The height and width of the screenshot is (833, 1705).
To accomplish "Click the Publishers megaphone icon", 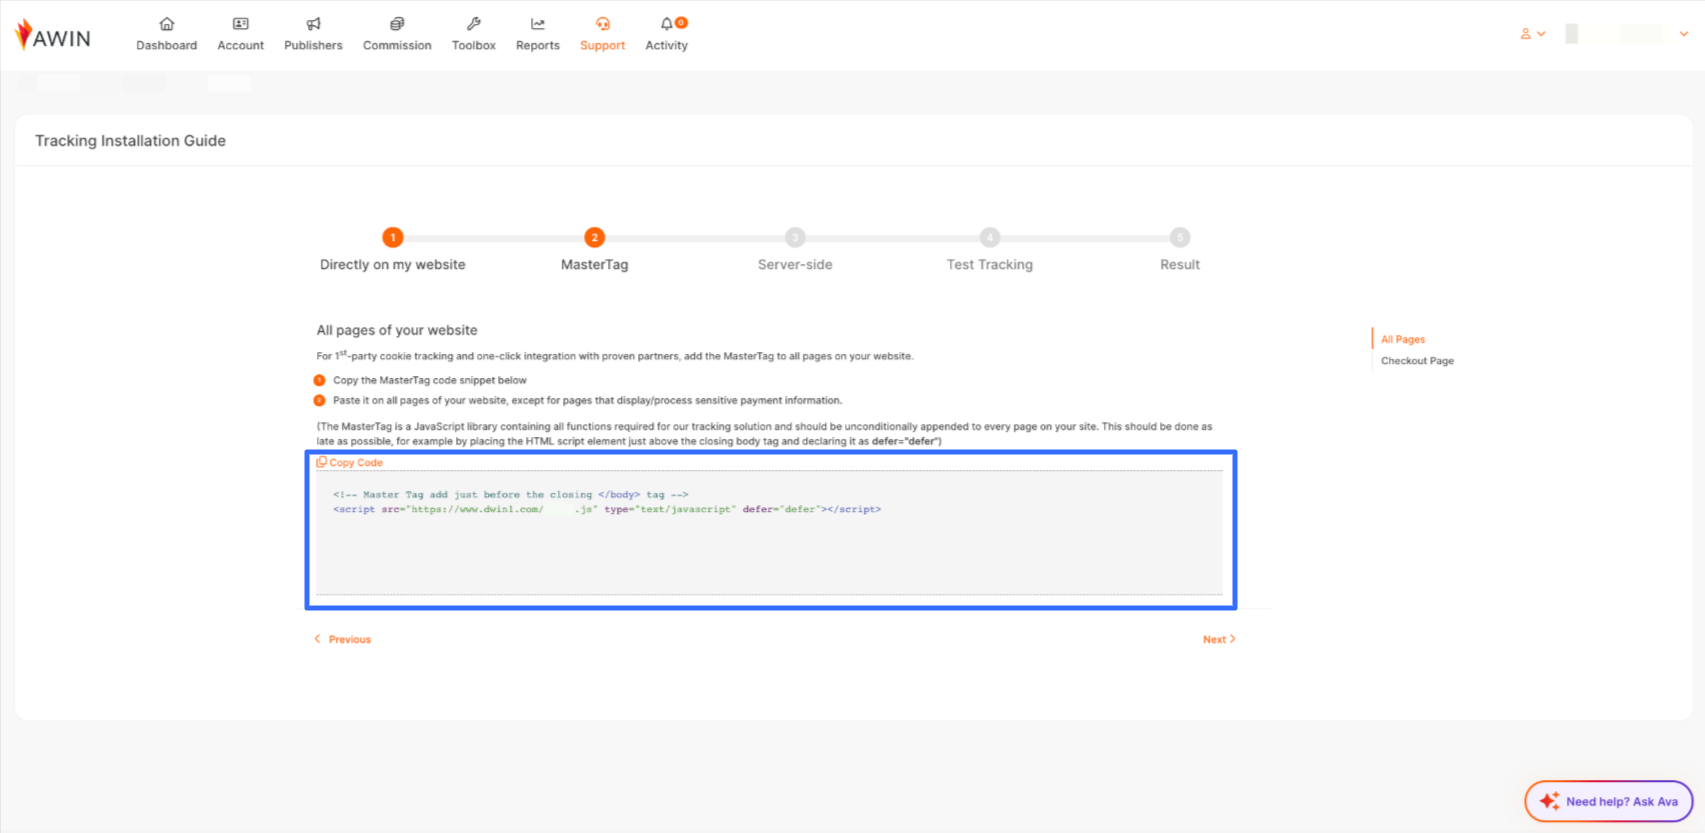I will pyautogui.click(x=313, y=24).
